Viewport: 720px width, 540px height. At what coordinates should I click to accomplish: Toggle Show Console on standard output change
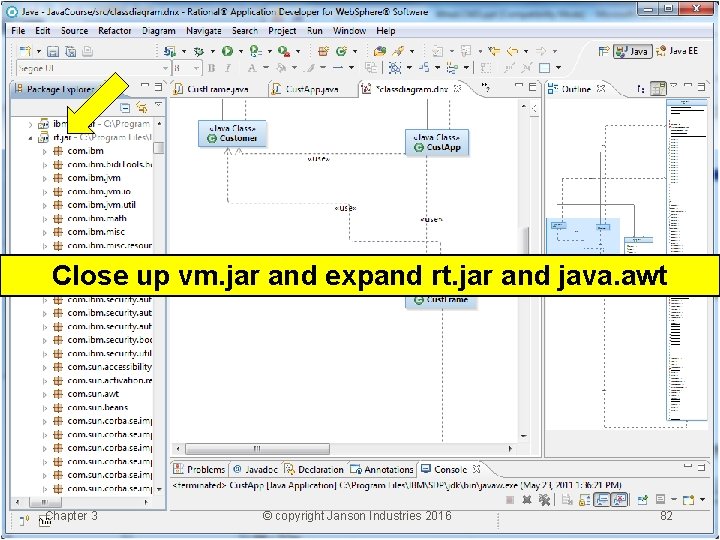point(602,500)
